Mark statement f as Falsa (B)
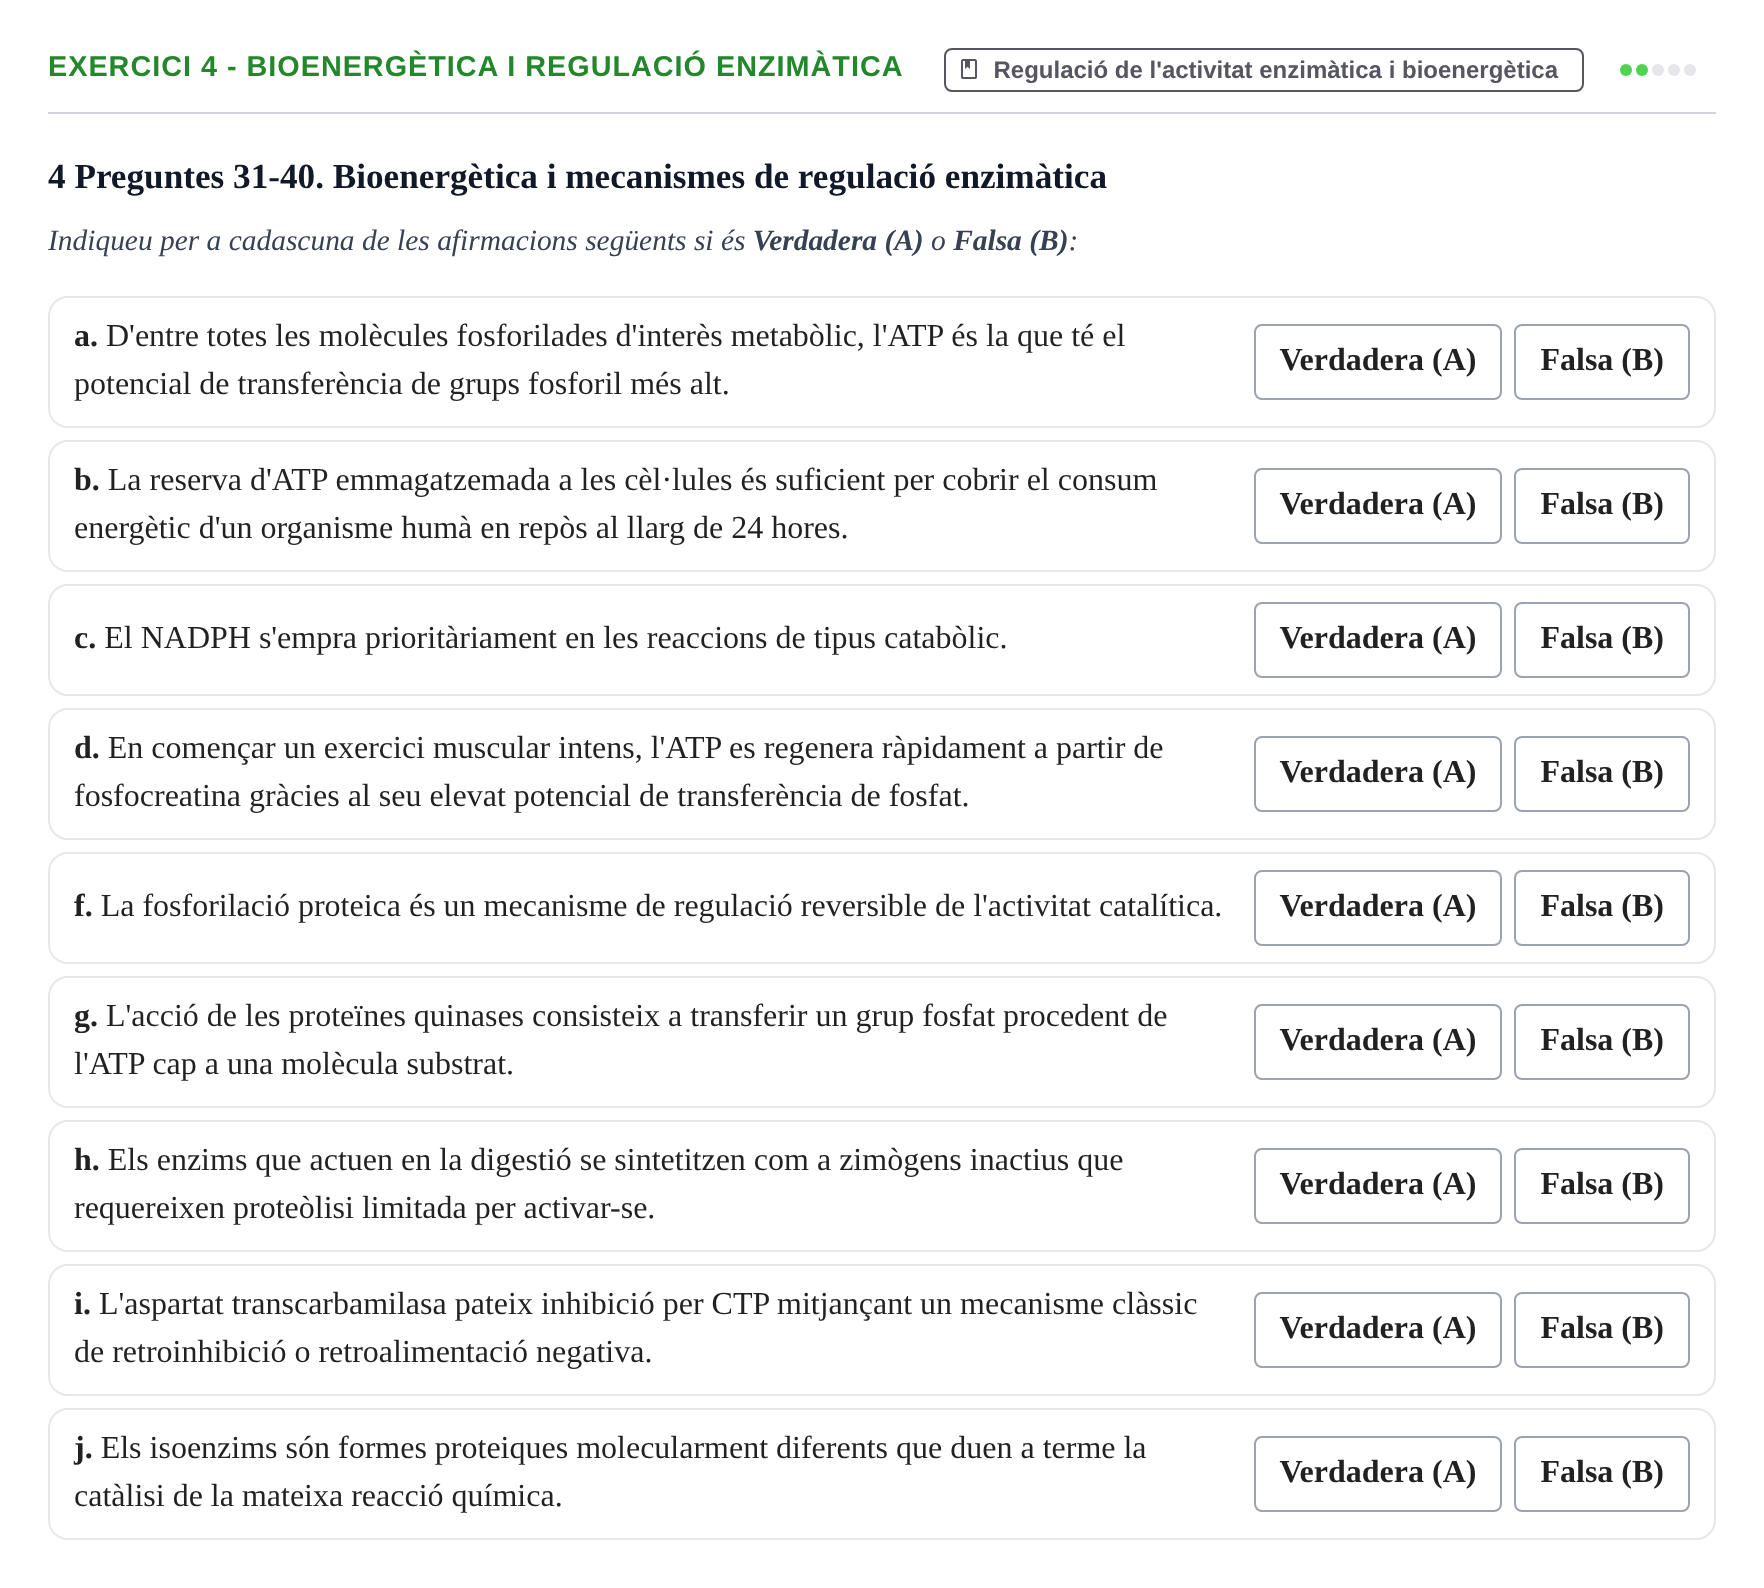This screenshot has height=1588, width=1764. 1601,908
